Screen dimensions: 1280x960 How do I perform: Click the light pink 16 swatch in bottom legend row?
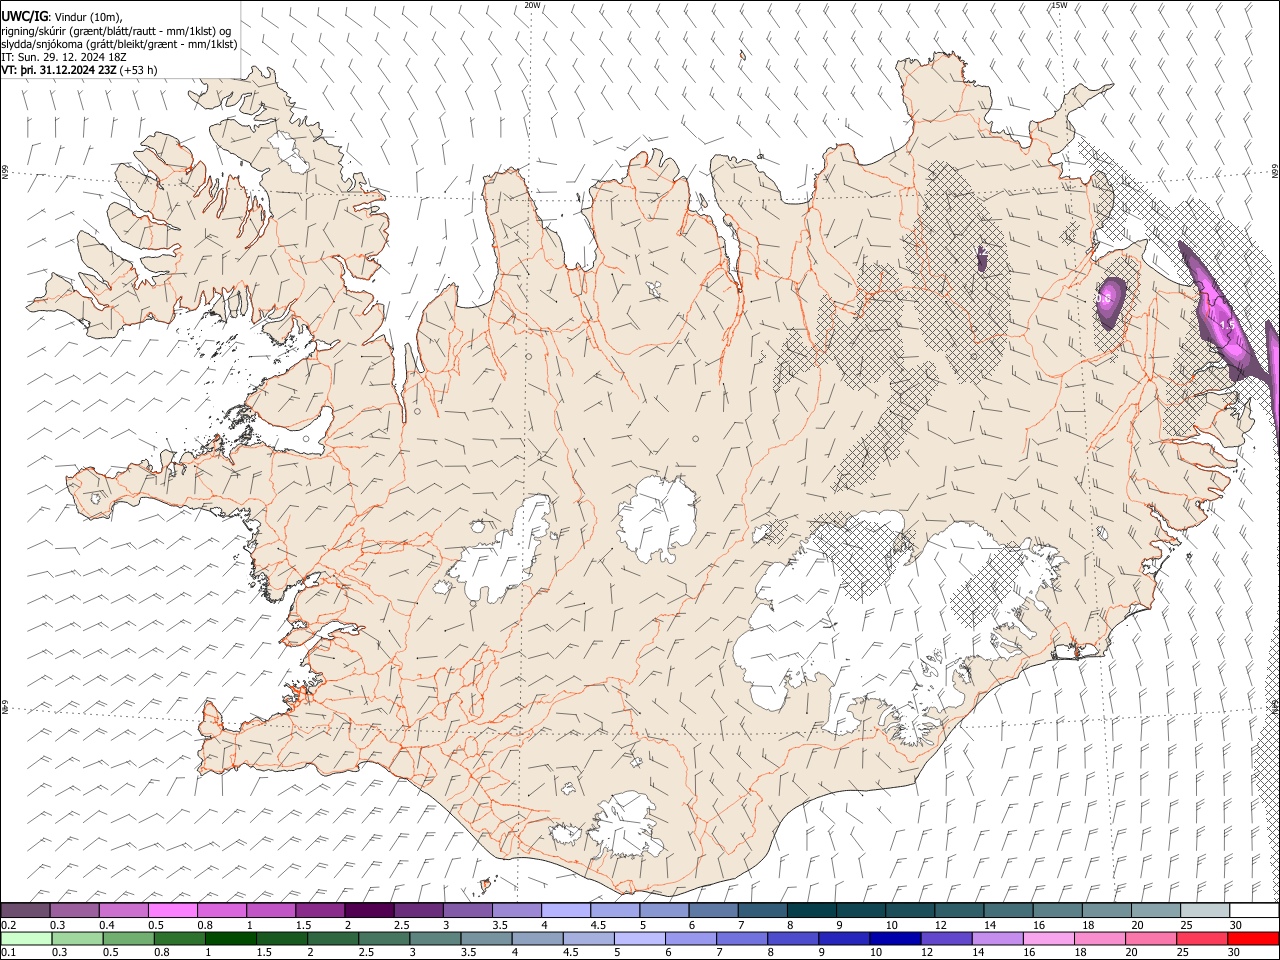(x=1048, y=939)
